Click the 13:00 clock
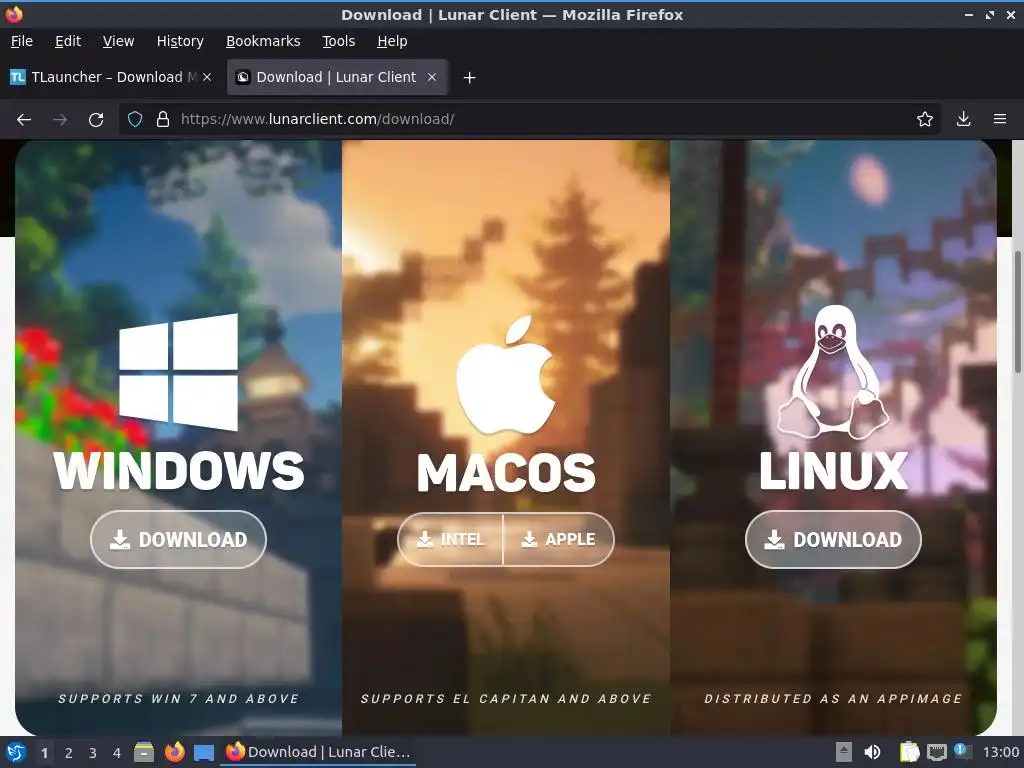The width and height of the screenshot is (1024, 768). [x=1000, y=752]
